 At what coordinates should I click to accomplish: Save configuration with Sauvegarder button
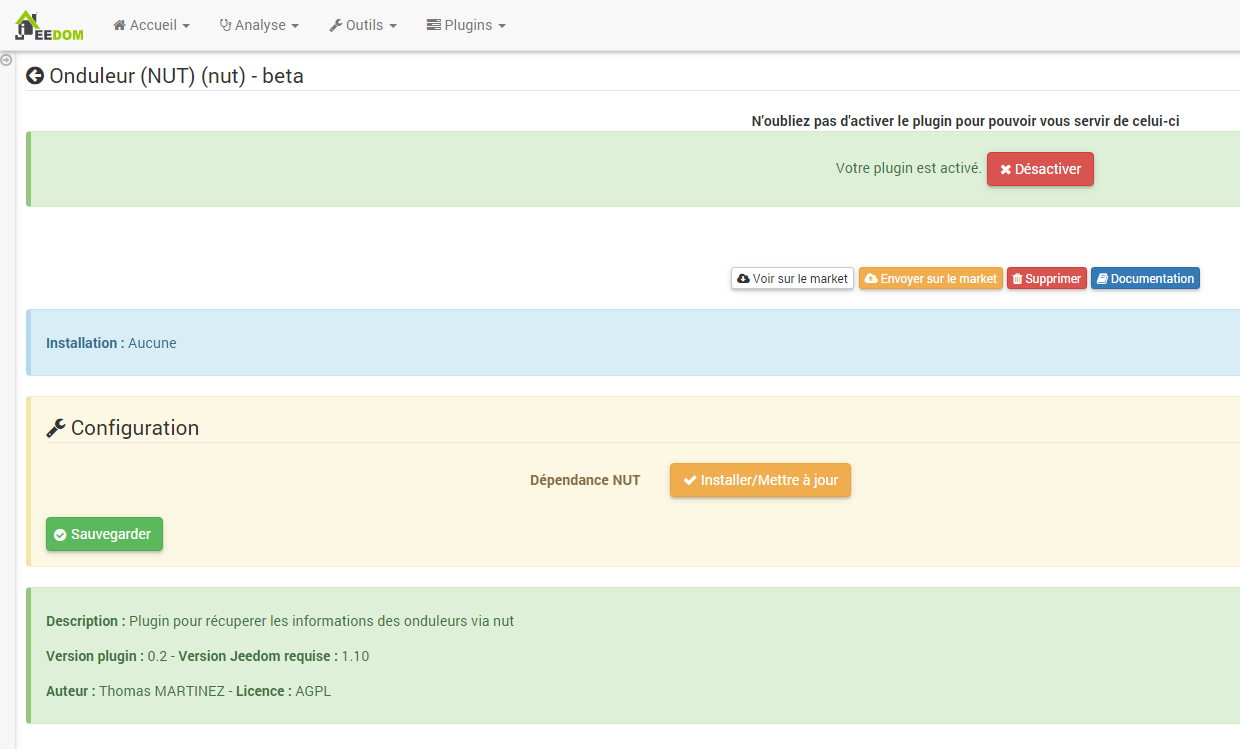click(104, 534)
